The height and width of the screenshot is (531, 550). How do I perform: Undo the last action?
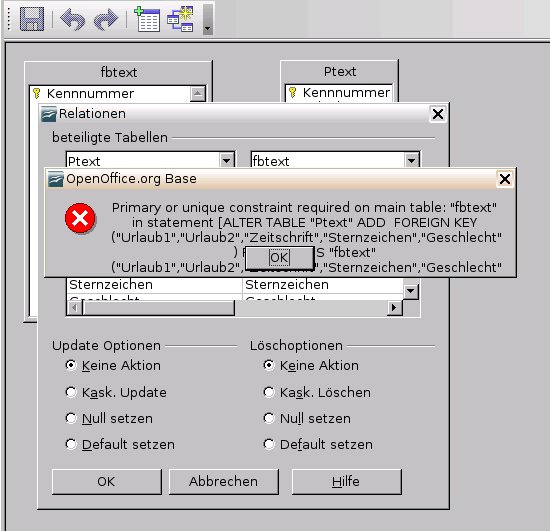[x=73, y=20]
